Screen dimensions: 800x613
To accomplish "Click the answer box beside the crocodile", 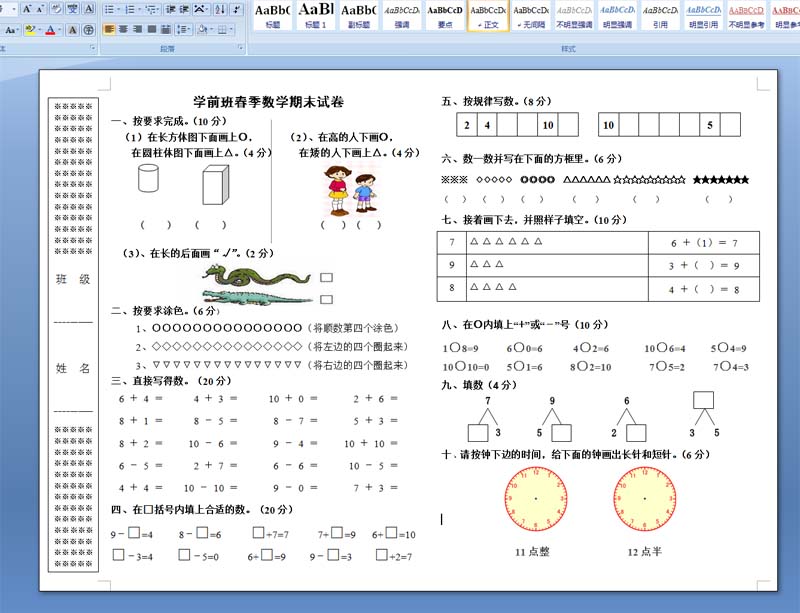I will 327,300.
